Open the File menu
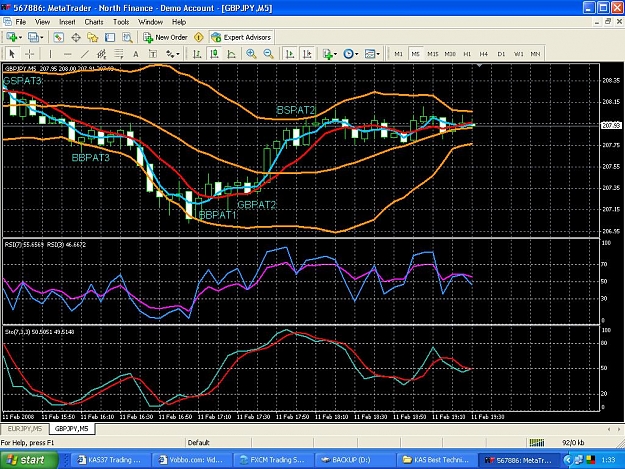The image size is (625, 469). (21, 22)
